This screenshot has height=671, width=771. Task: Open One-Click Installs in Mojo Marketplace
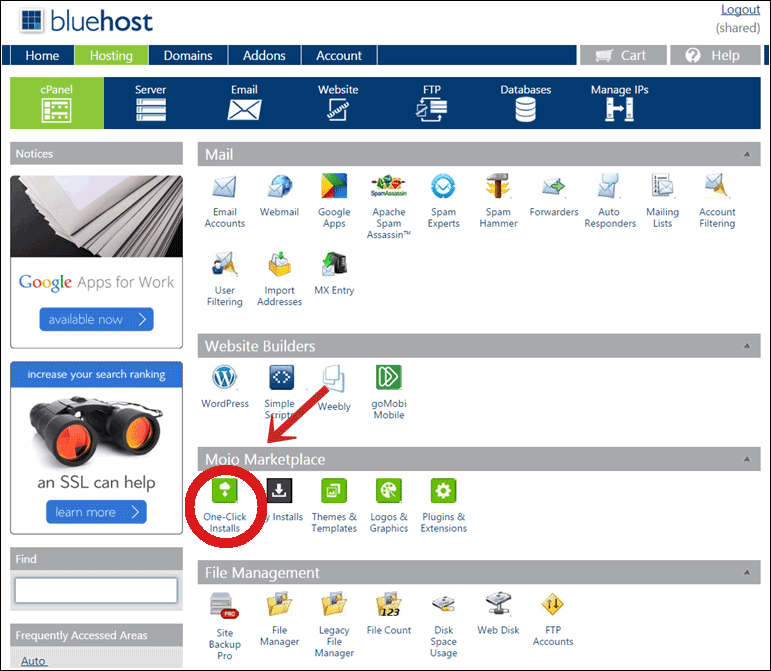pyautogui.click(x=225, y=505)
